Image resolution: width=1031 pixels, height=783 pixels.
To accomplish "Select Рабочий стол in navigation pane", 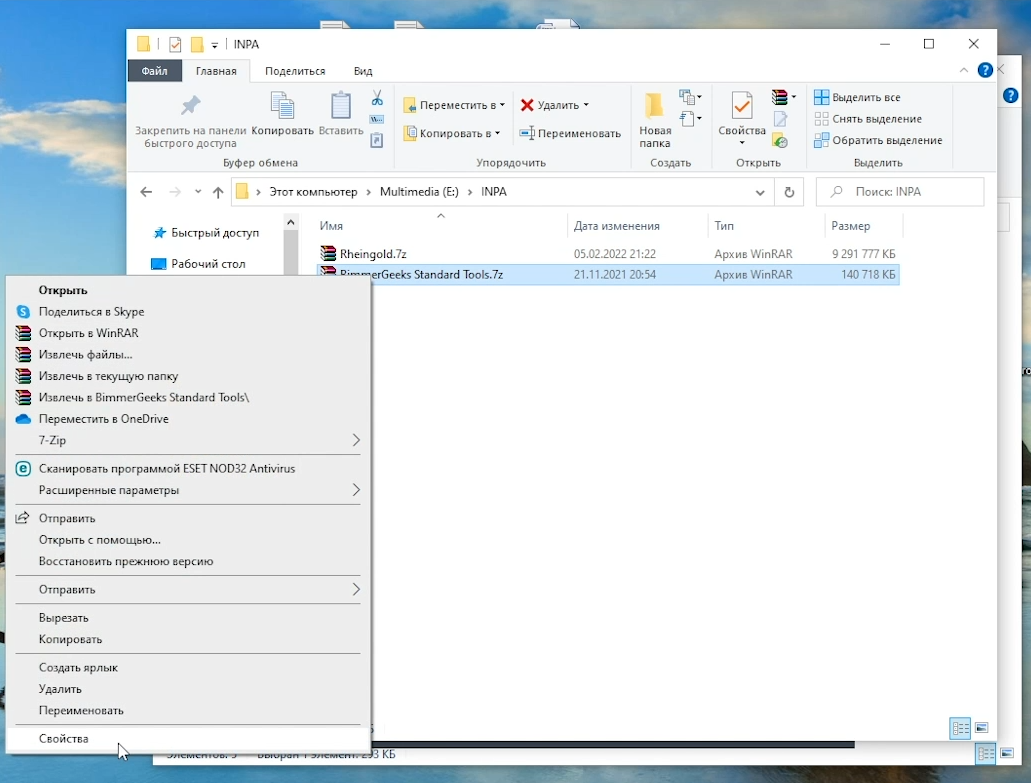I will coord(198,264).
